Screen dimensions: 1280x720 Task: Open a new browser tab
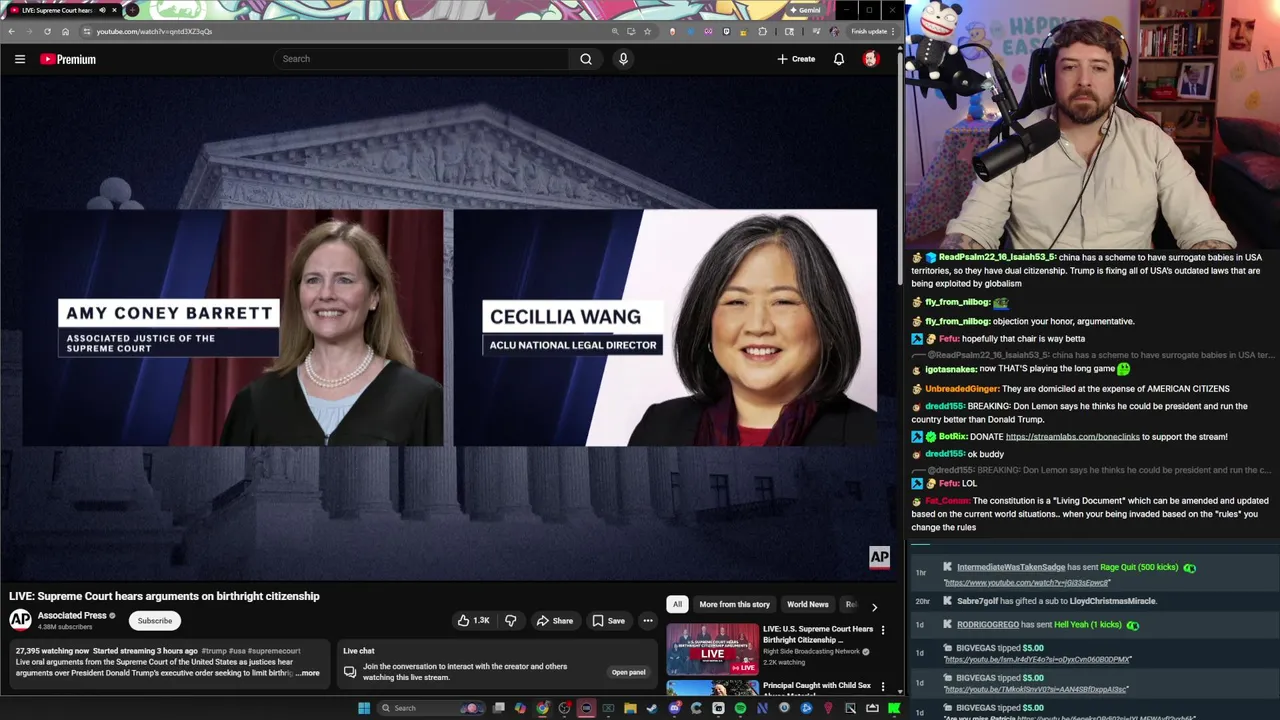click(x=132, y=10)
